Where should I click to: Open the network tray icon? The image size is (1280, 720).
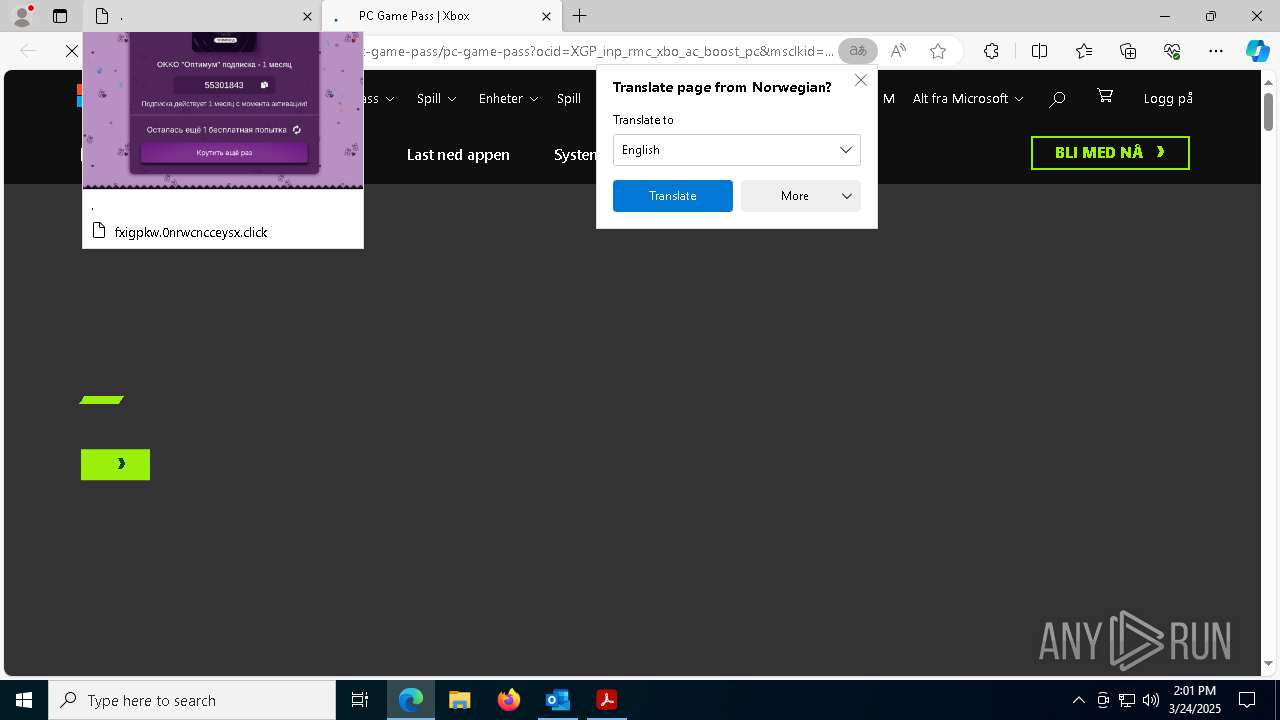click(1127, 700)
